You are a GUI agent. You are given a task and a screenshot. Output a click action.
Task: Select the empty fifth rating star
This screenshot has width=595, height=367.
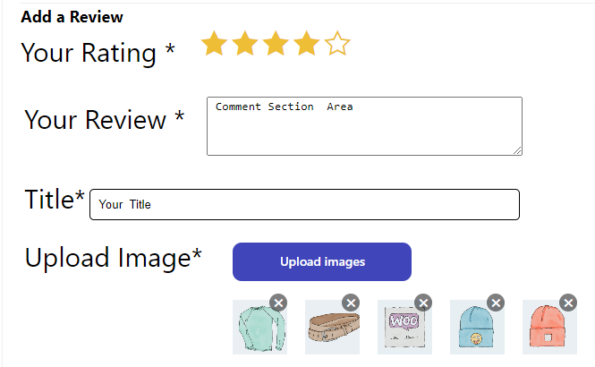point(337,44)
